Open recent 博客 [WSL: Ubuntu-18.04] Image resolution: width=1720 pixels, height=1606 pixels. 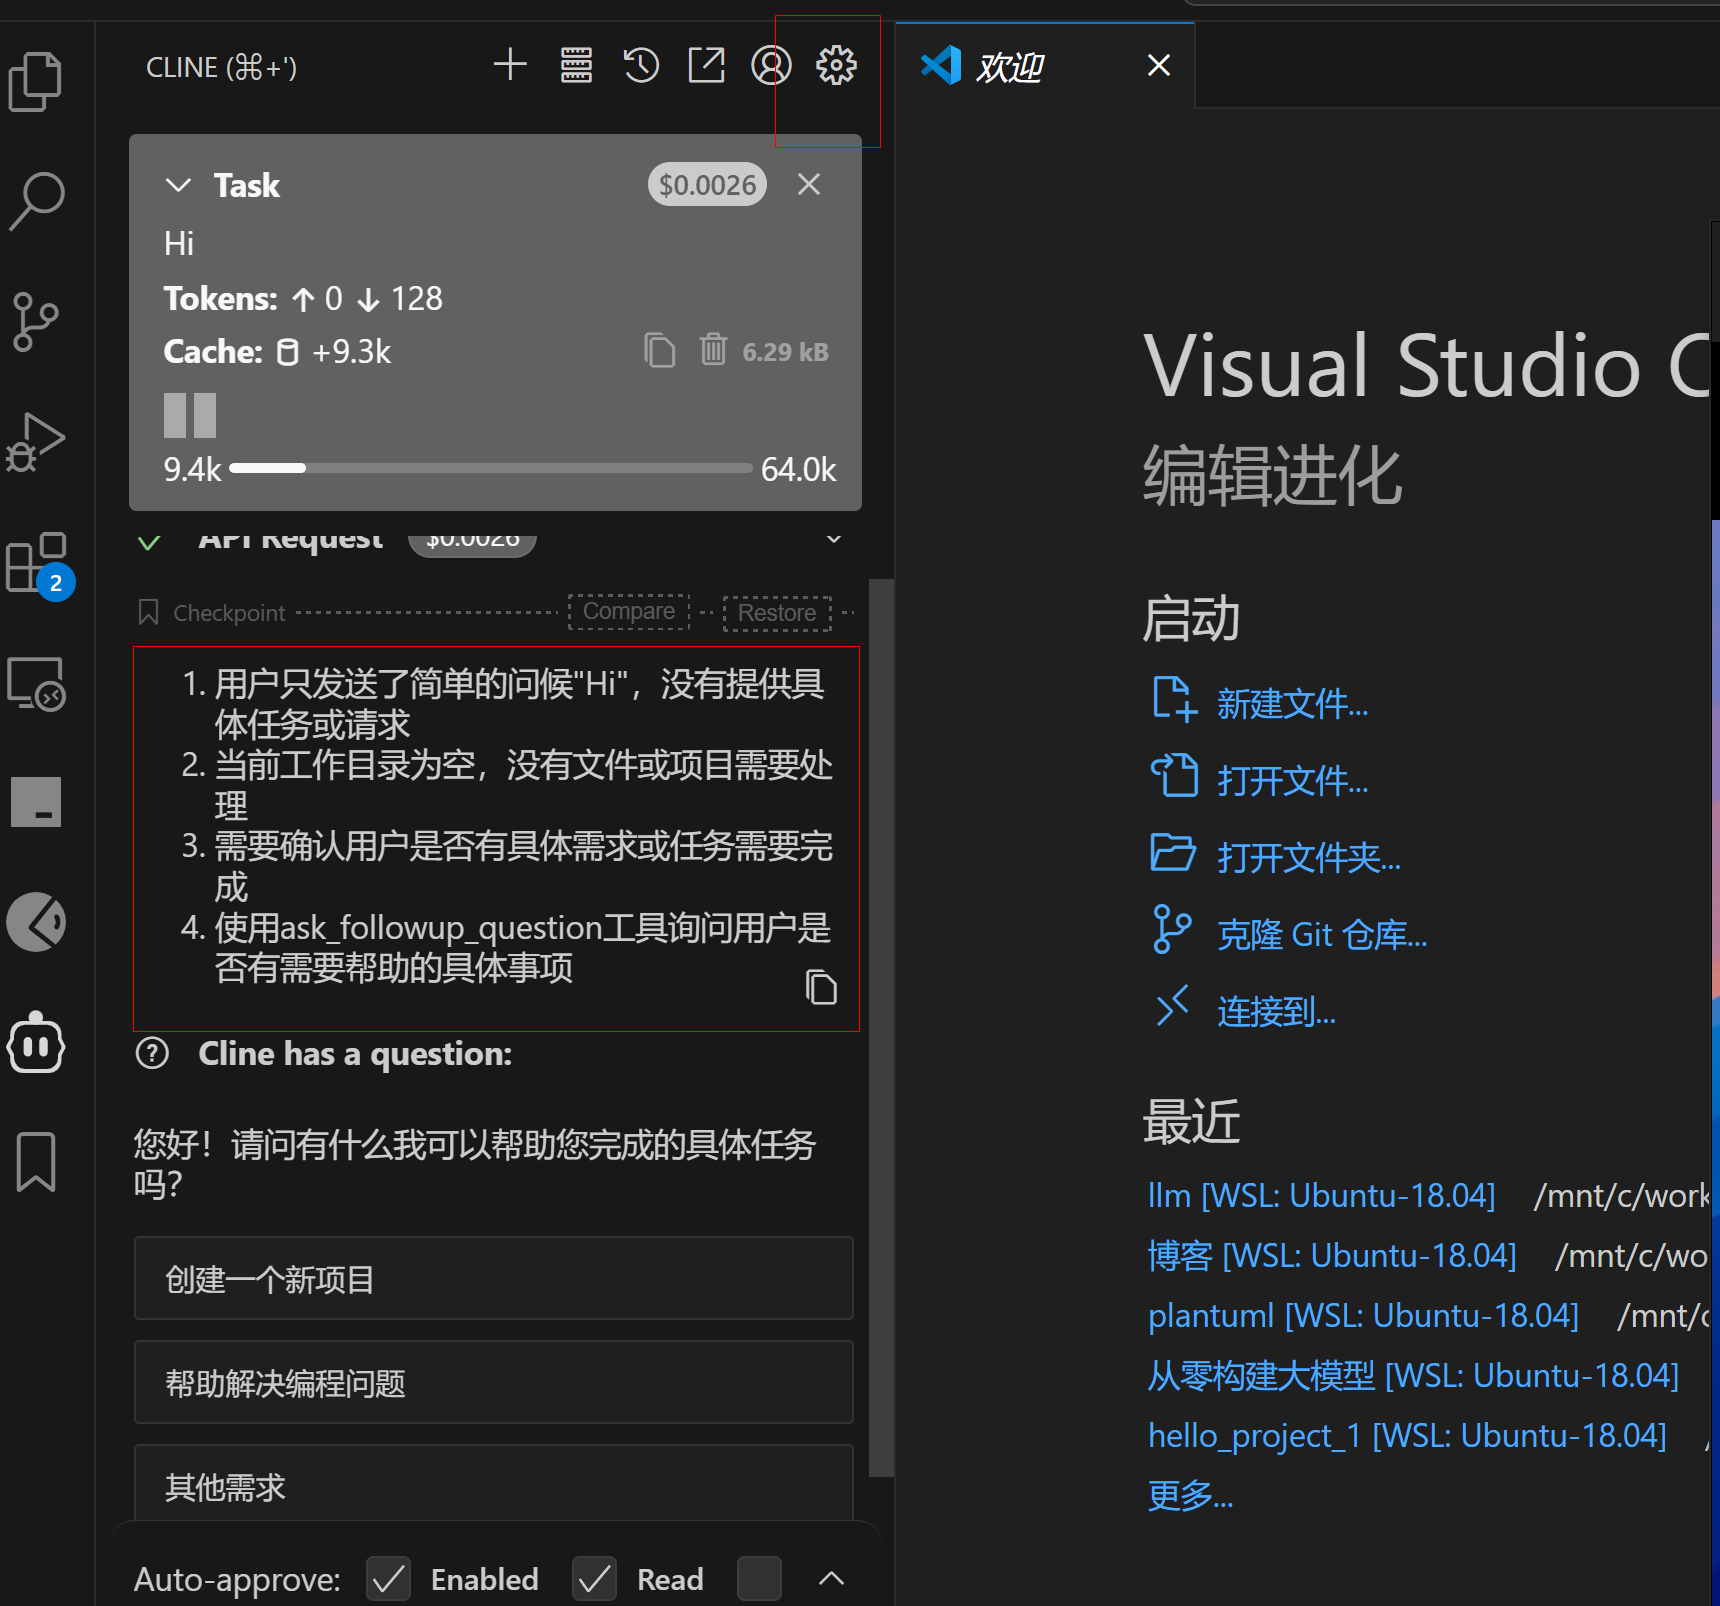click(1332, 1256)
